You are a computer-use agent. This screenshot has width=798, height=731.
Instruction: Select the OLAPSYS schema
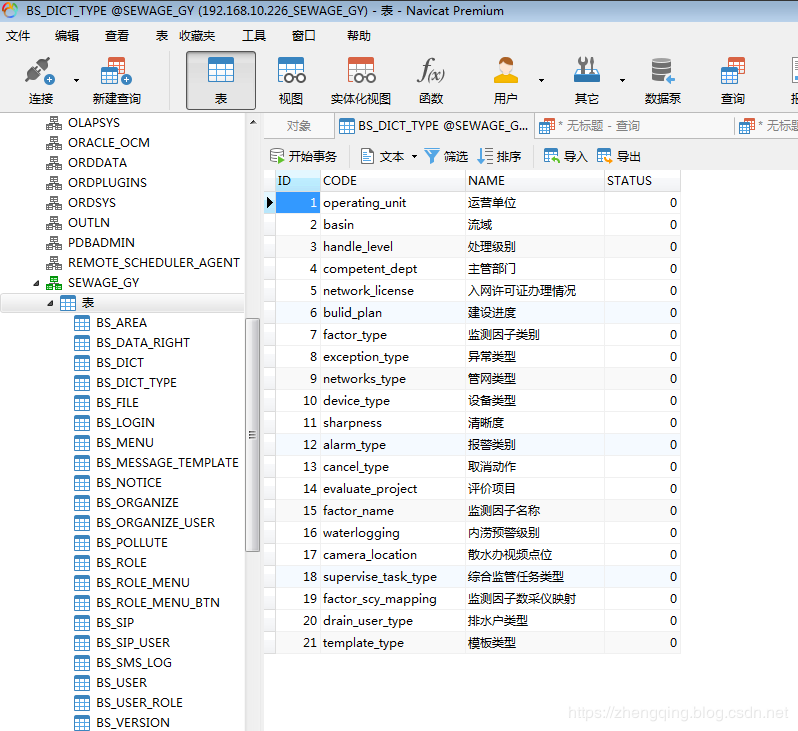click(94, 123)
